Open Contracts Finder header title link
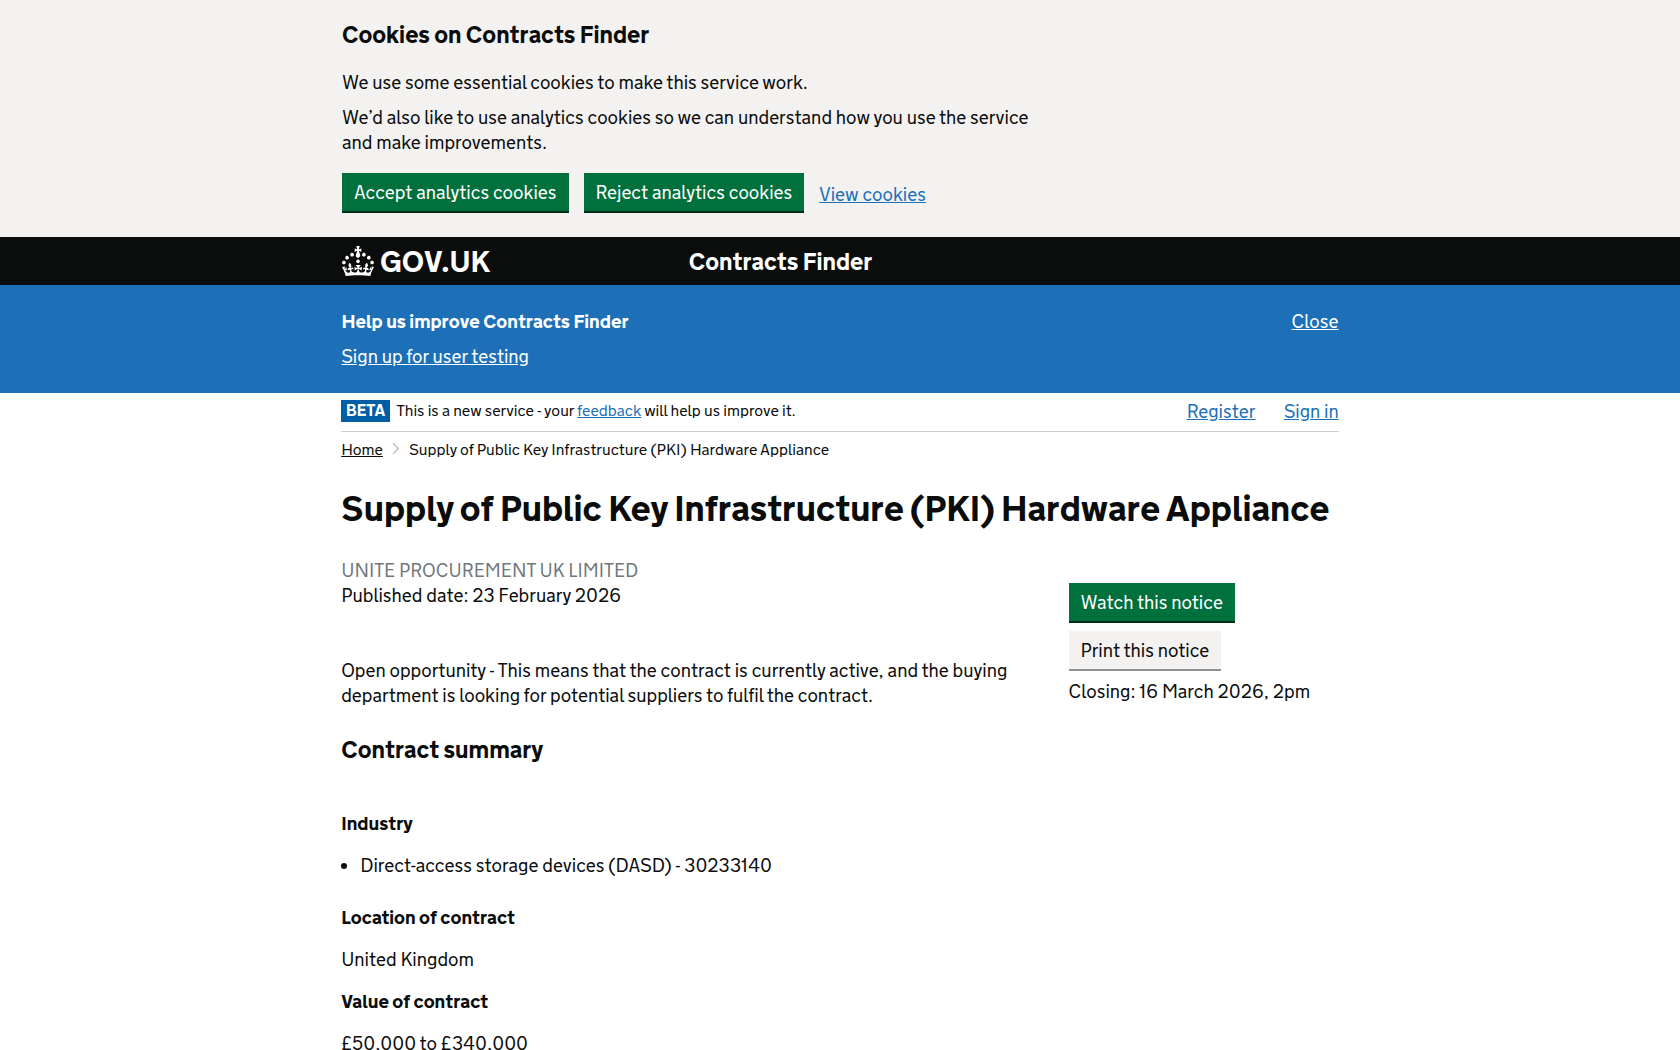This screenshot has height=1050, width=1680. (780, 262)
